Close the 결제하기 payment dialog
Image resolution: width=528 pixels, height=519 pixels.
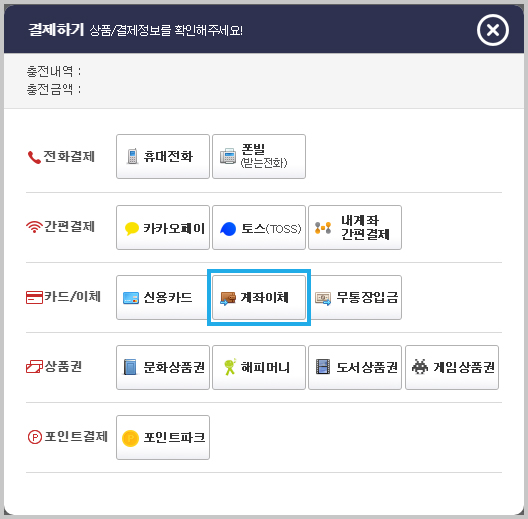tap(493, 30)
